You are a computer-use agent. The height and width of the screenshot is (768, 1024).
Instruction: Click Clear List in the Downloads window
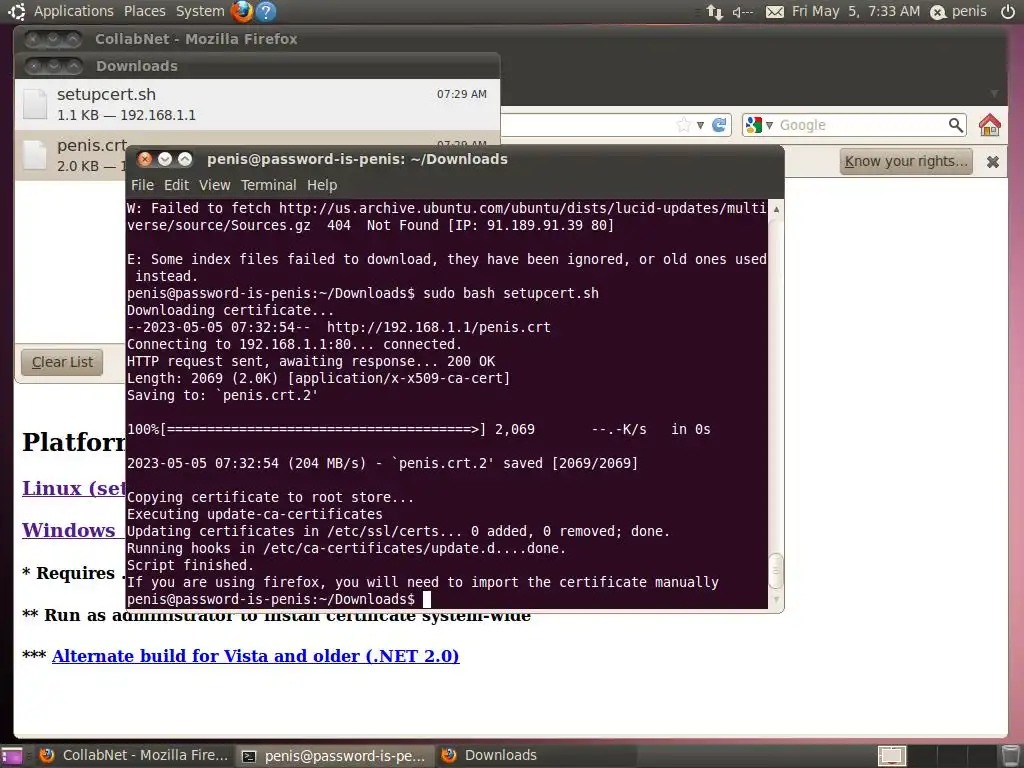tap(62, 362)
